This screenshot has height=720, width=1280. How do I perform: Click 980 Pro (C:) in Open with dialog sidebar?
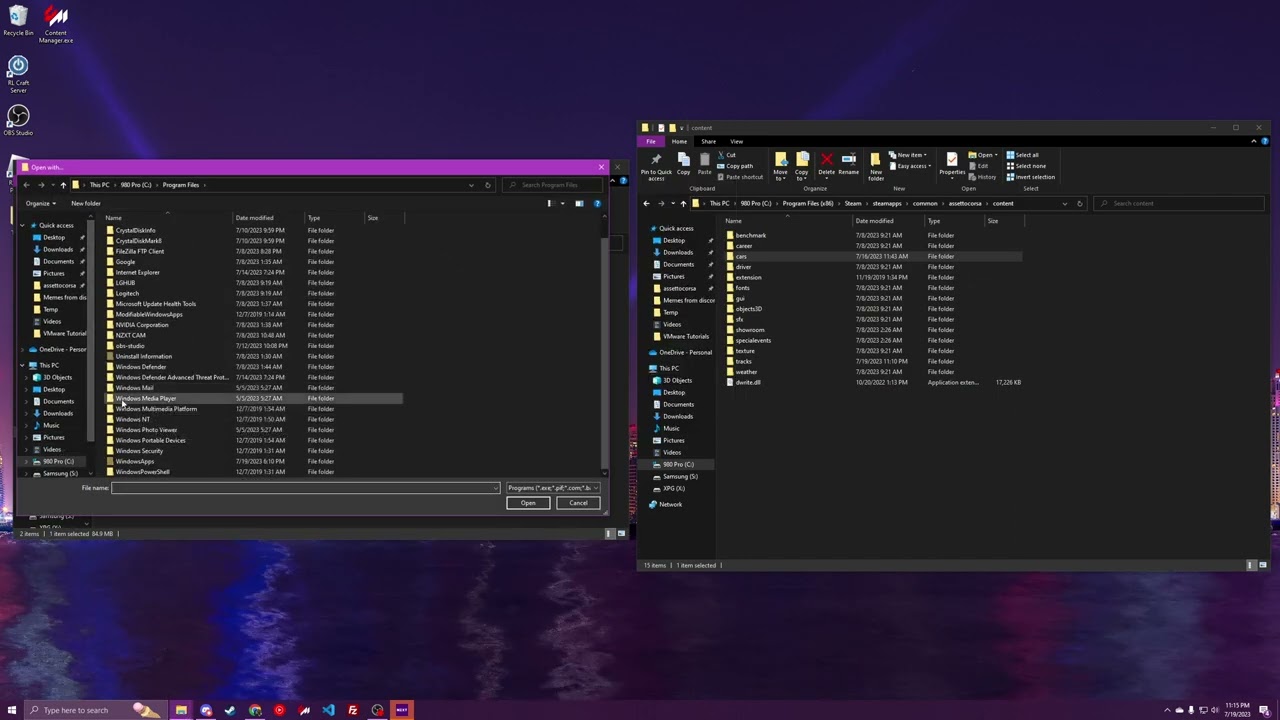point(58,461)
